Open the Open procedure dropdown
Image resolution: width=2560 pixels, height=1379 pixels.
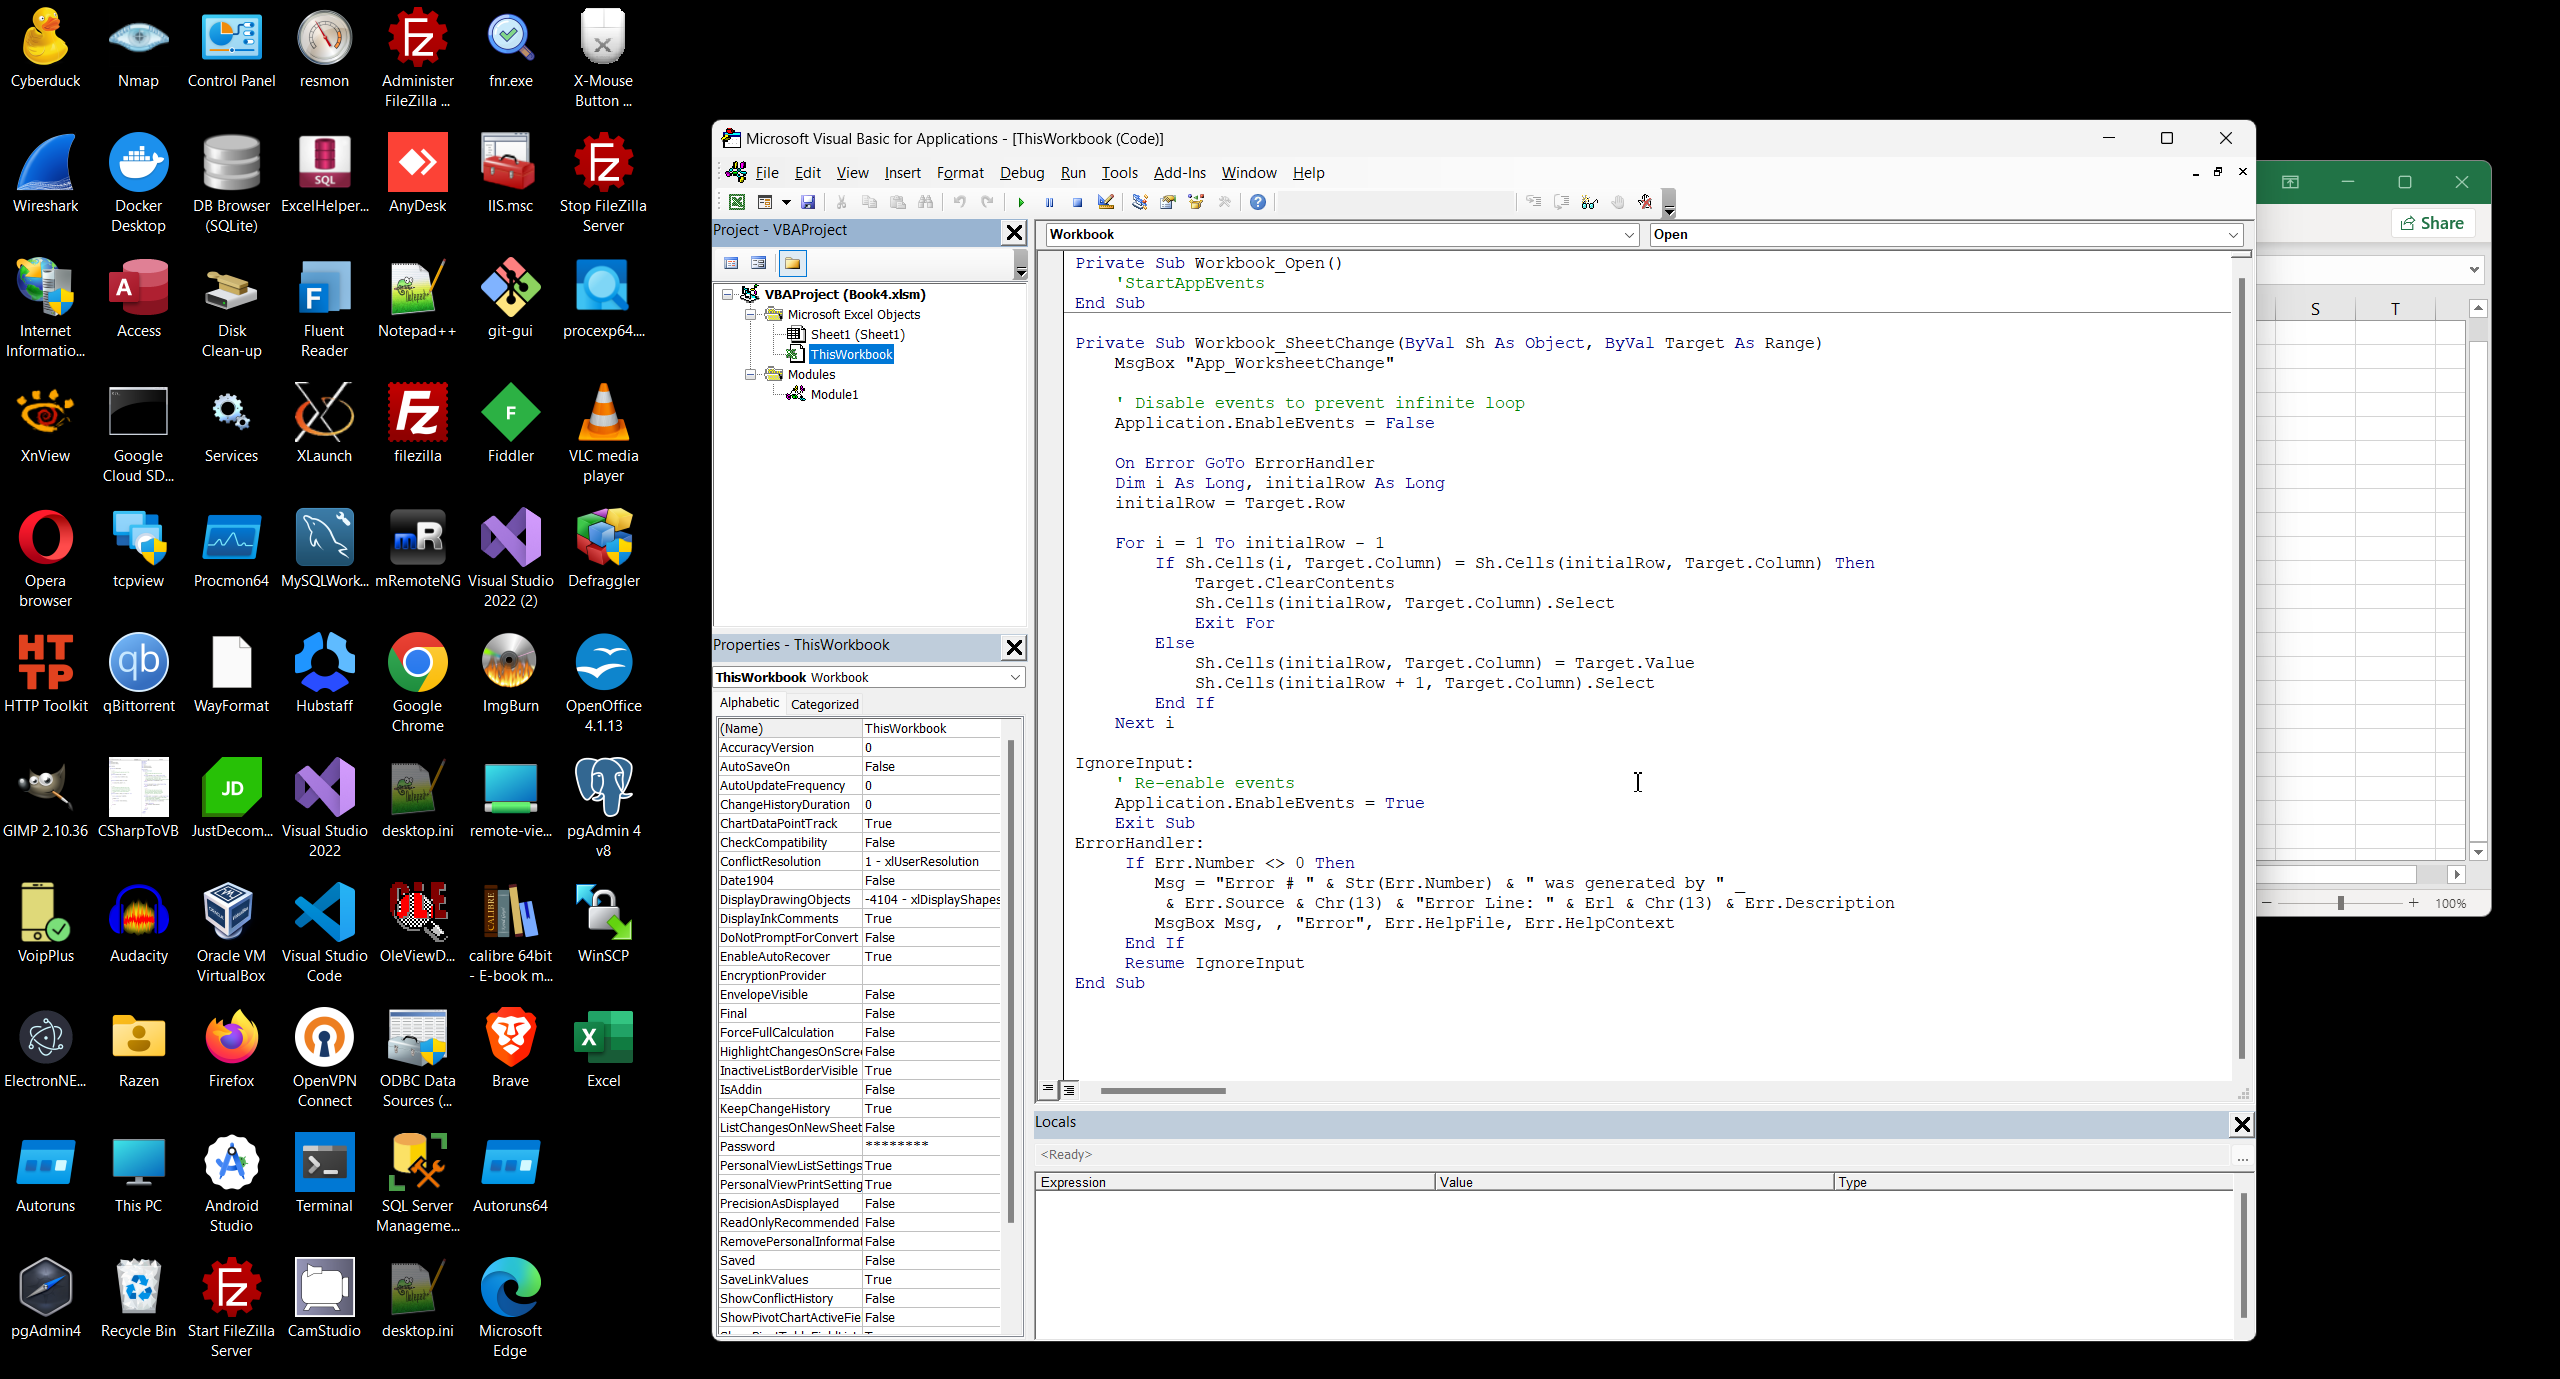pyautogui.click(x=2233, y=235)
